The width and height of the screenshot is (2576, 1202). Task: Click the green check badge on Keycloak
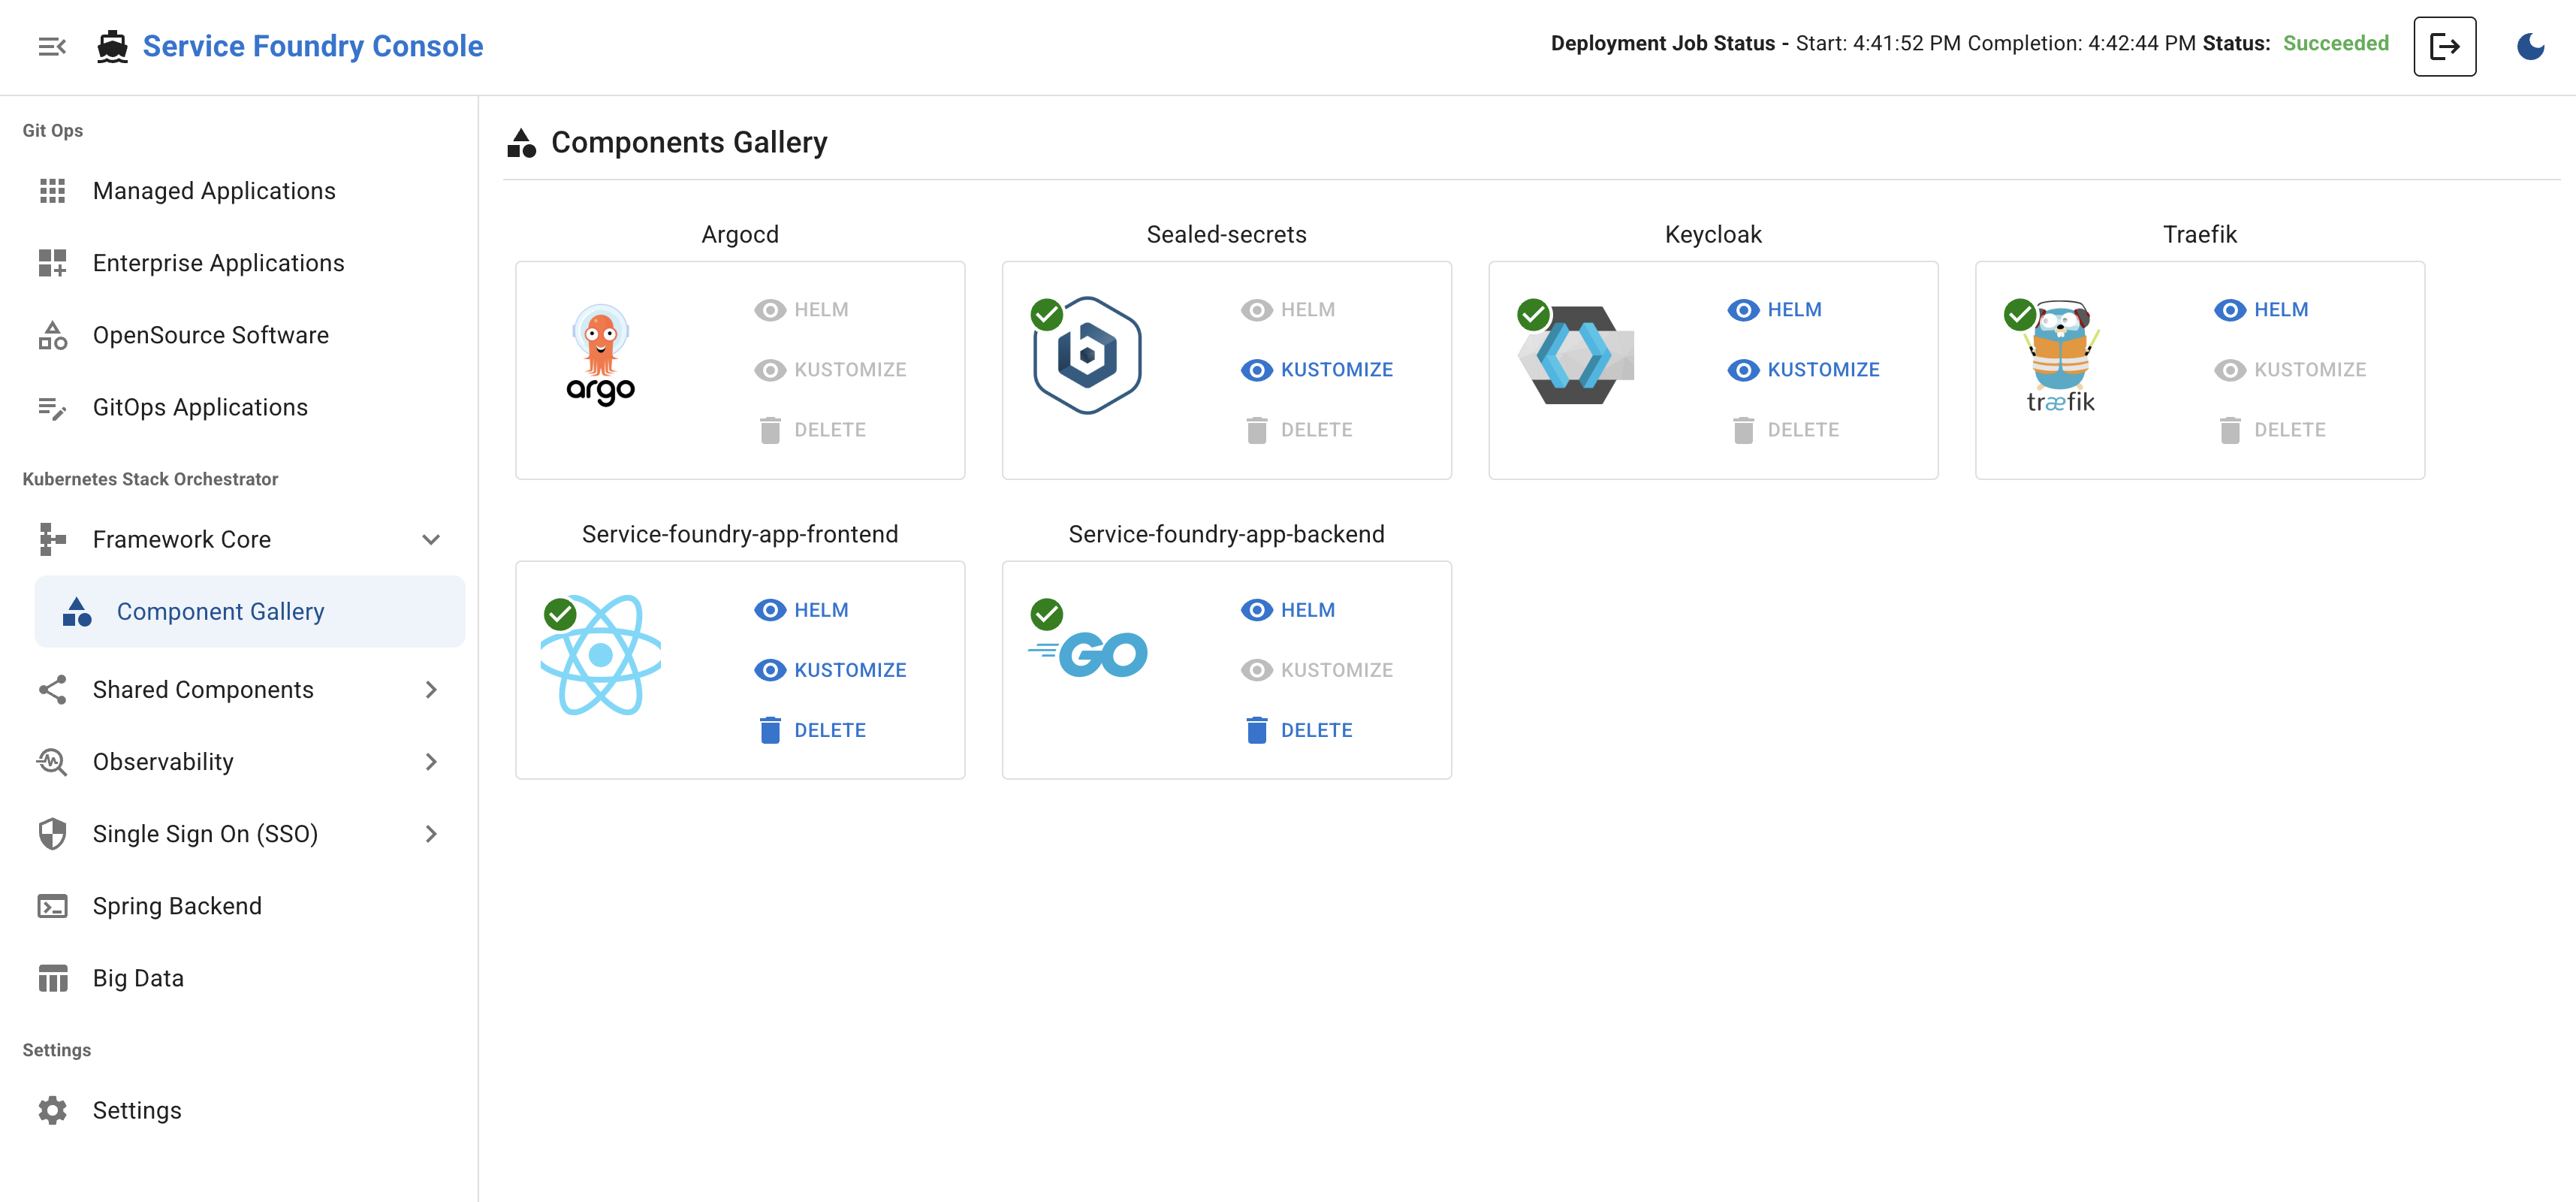coord(1533,314)
